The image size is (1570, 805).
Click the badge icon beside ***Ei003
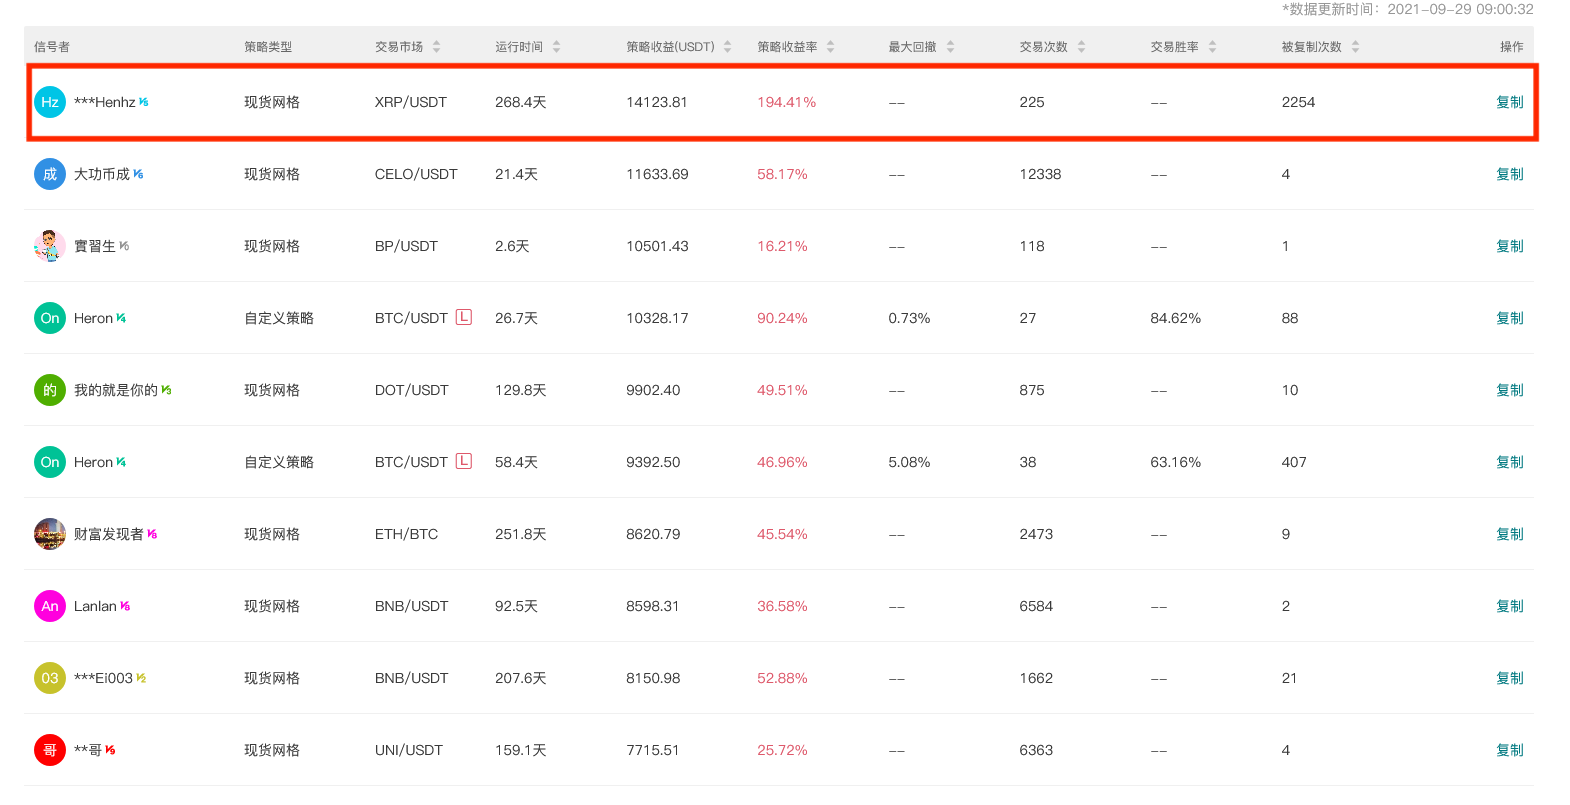click(x=141, y=678)
